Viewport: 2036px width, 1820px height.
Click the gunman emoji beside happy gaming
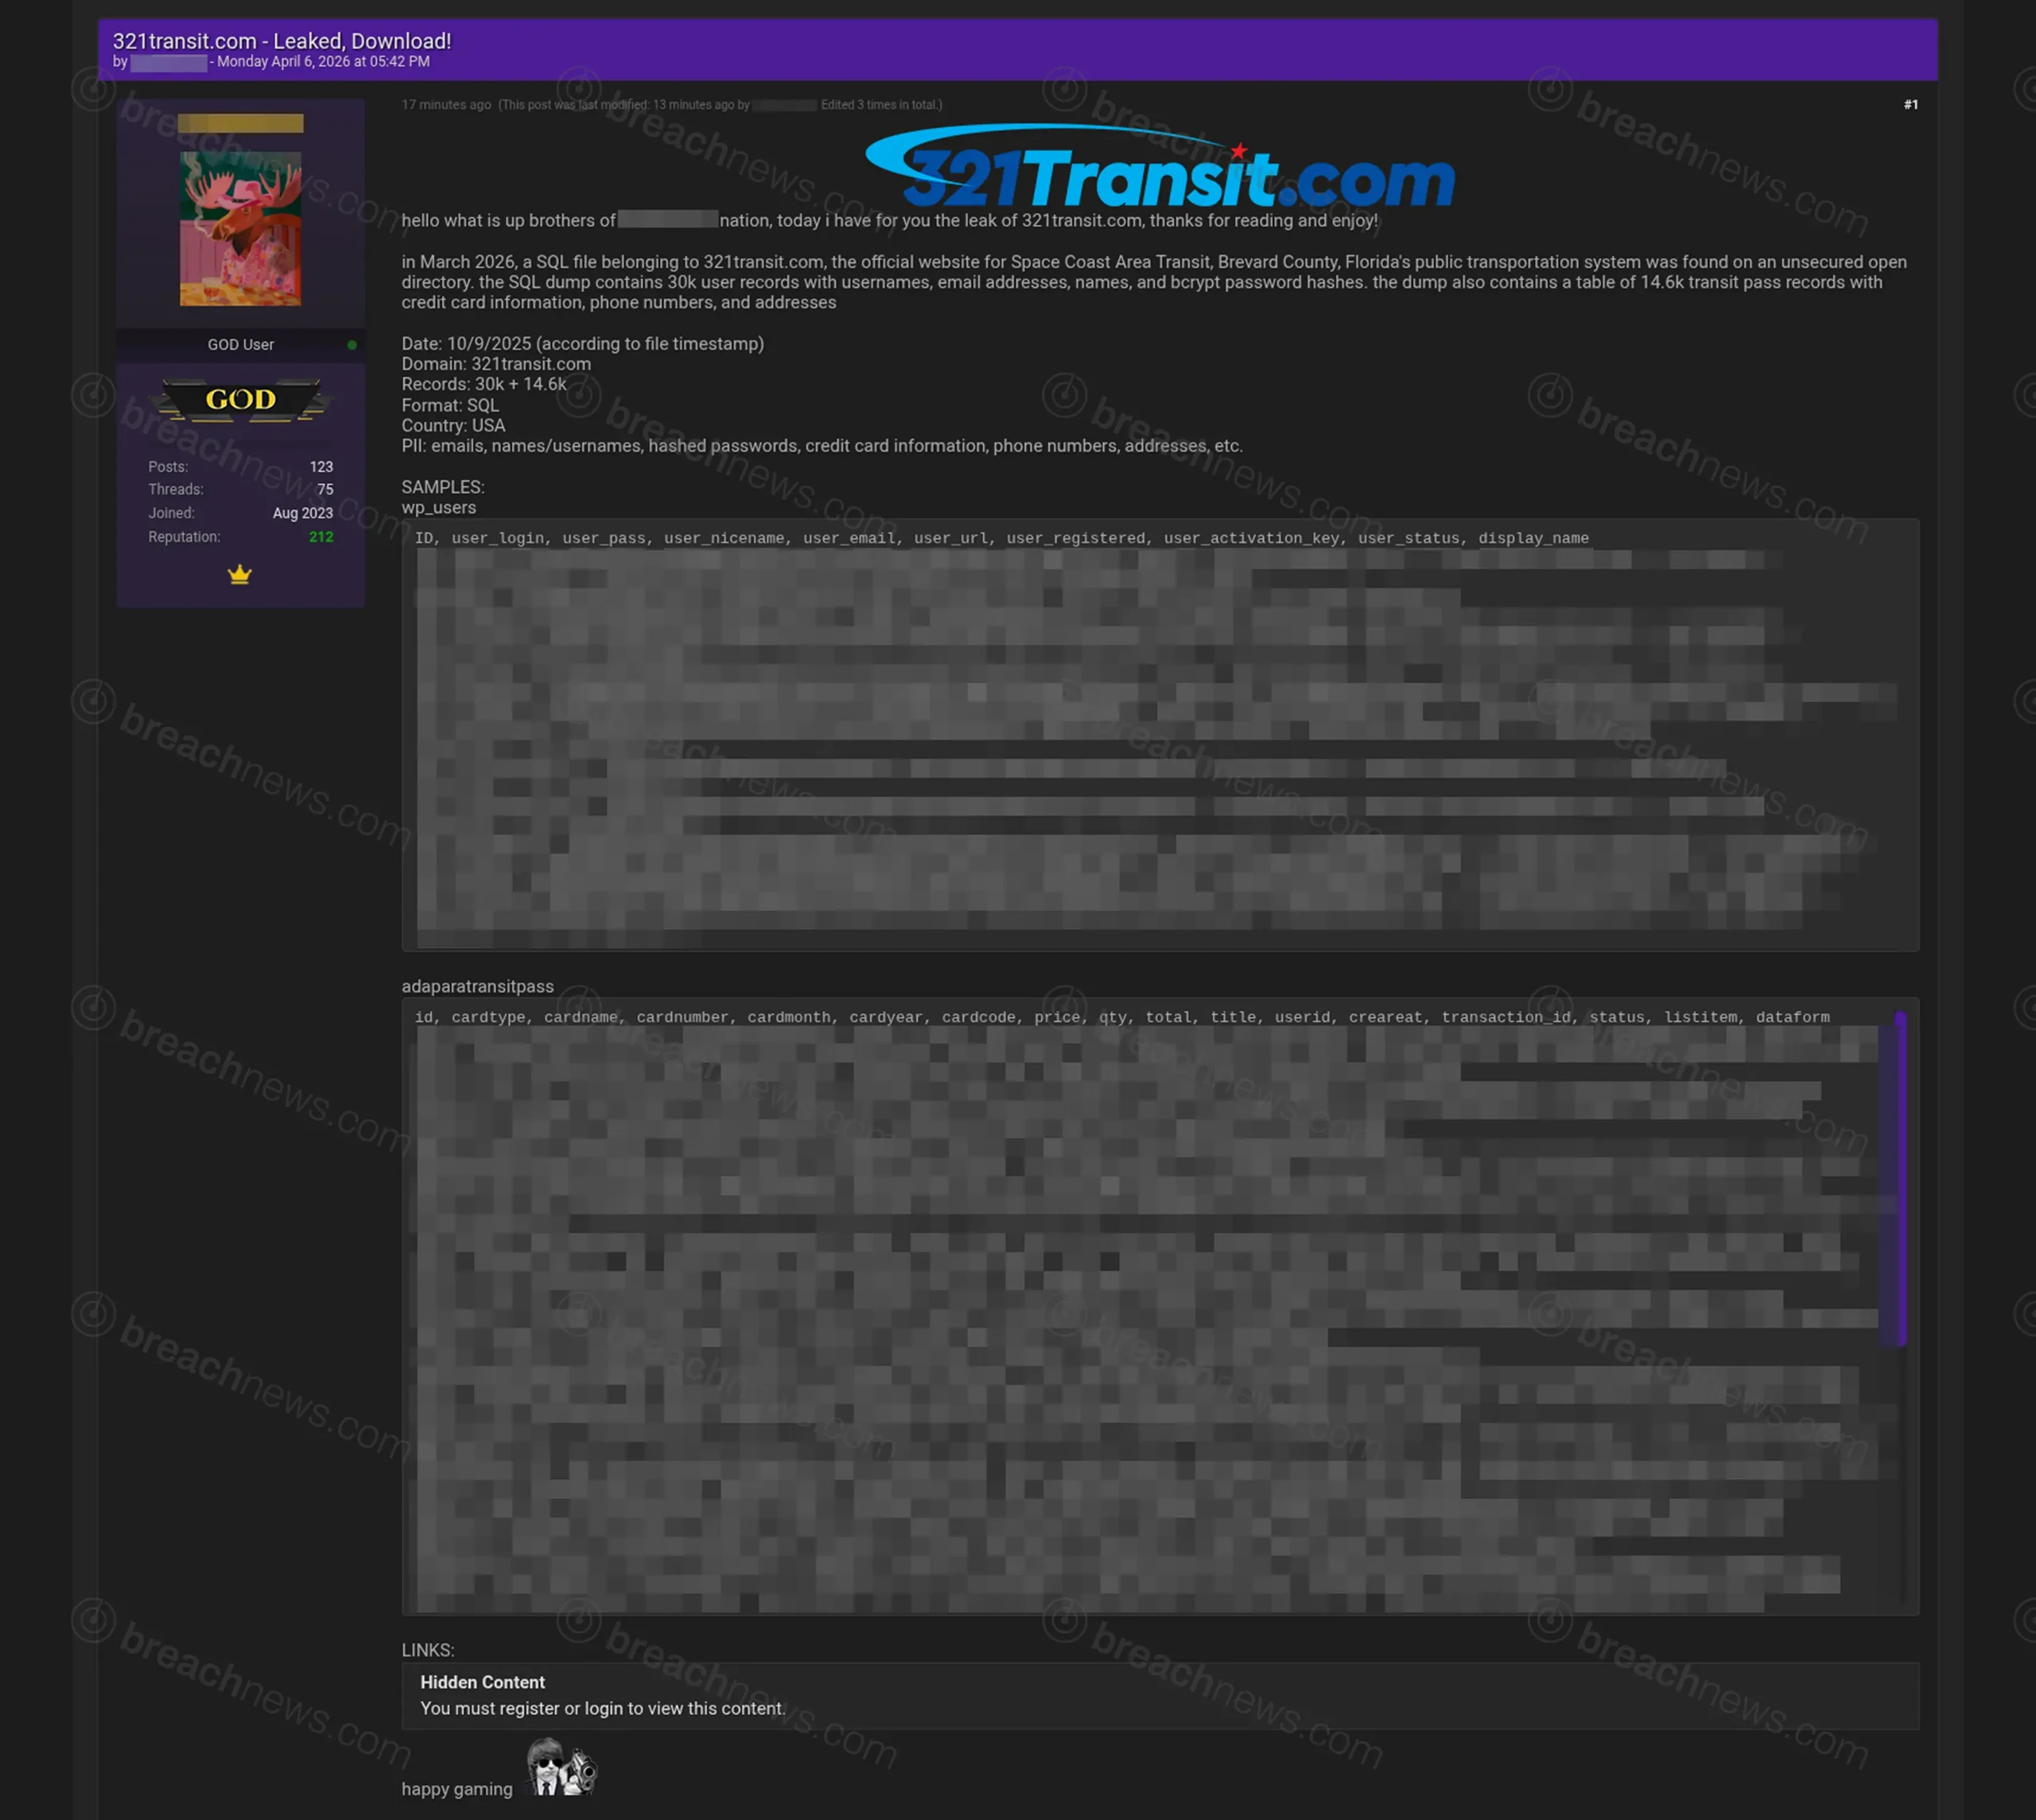[562, 1767]
